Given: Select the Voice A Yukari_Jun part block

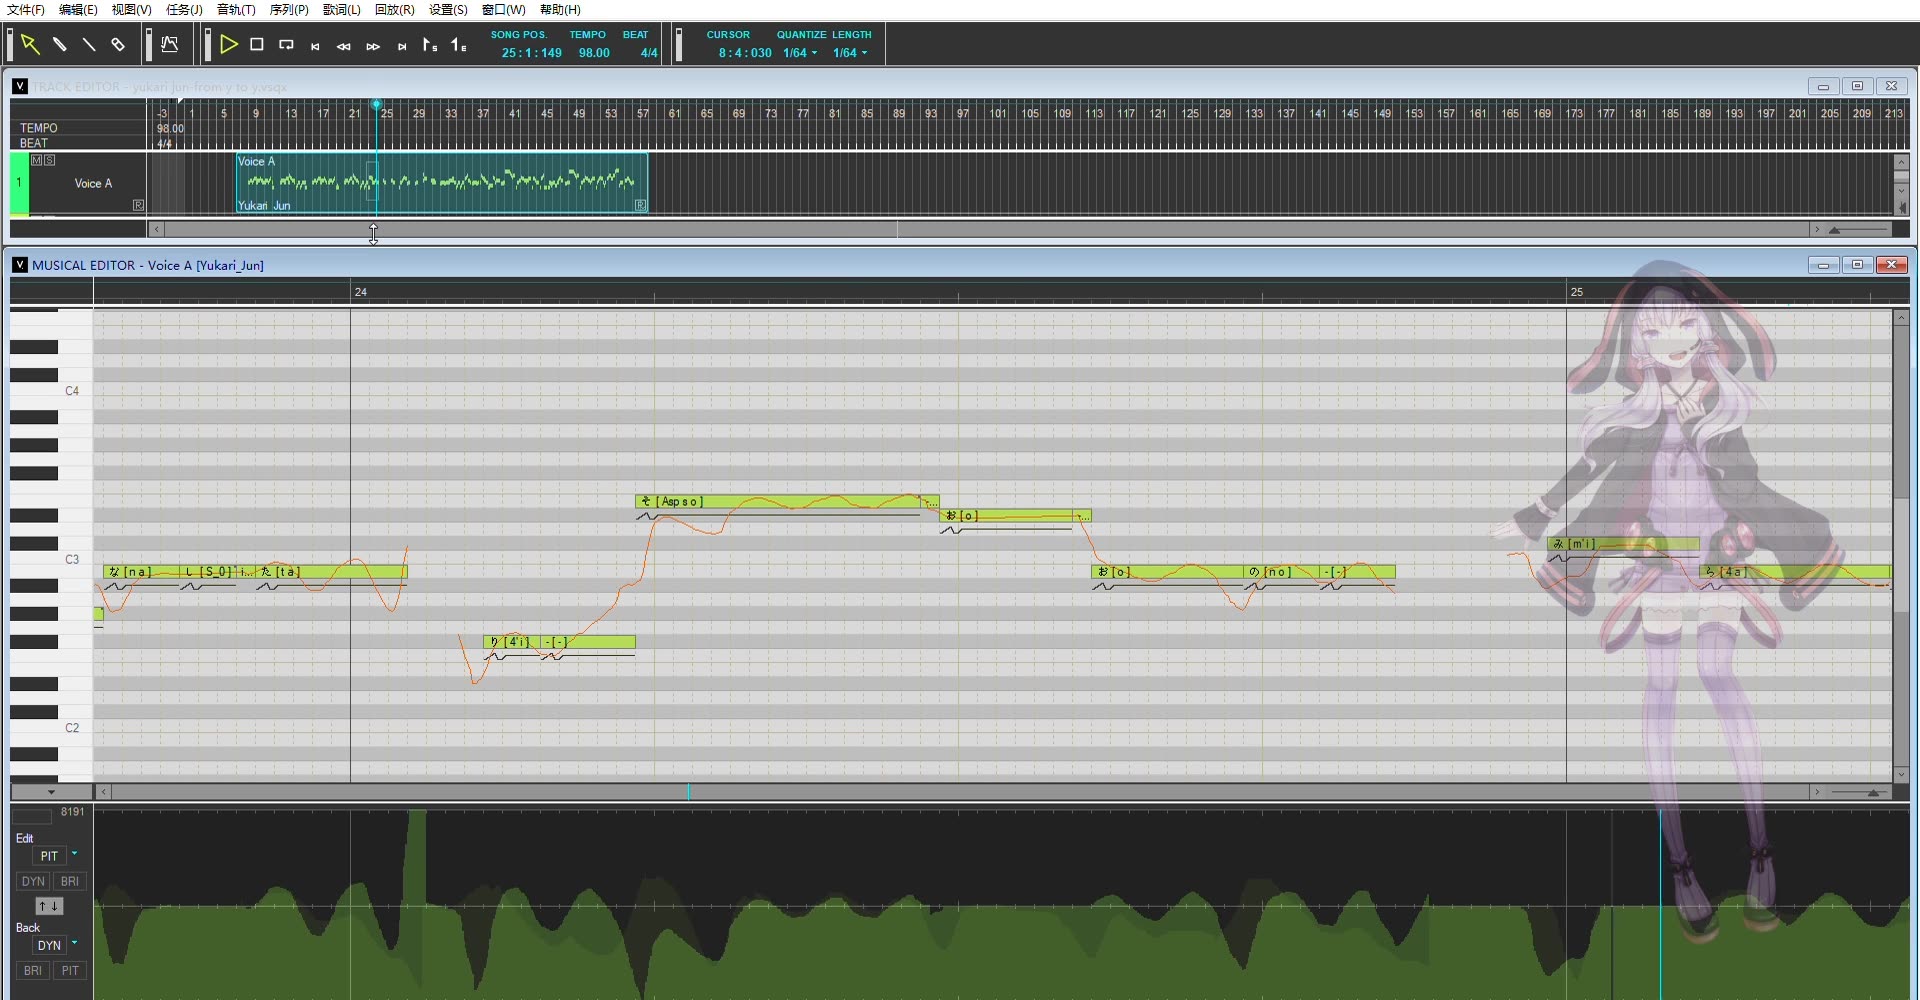Looking at the screenshot, I should [442, 183].
